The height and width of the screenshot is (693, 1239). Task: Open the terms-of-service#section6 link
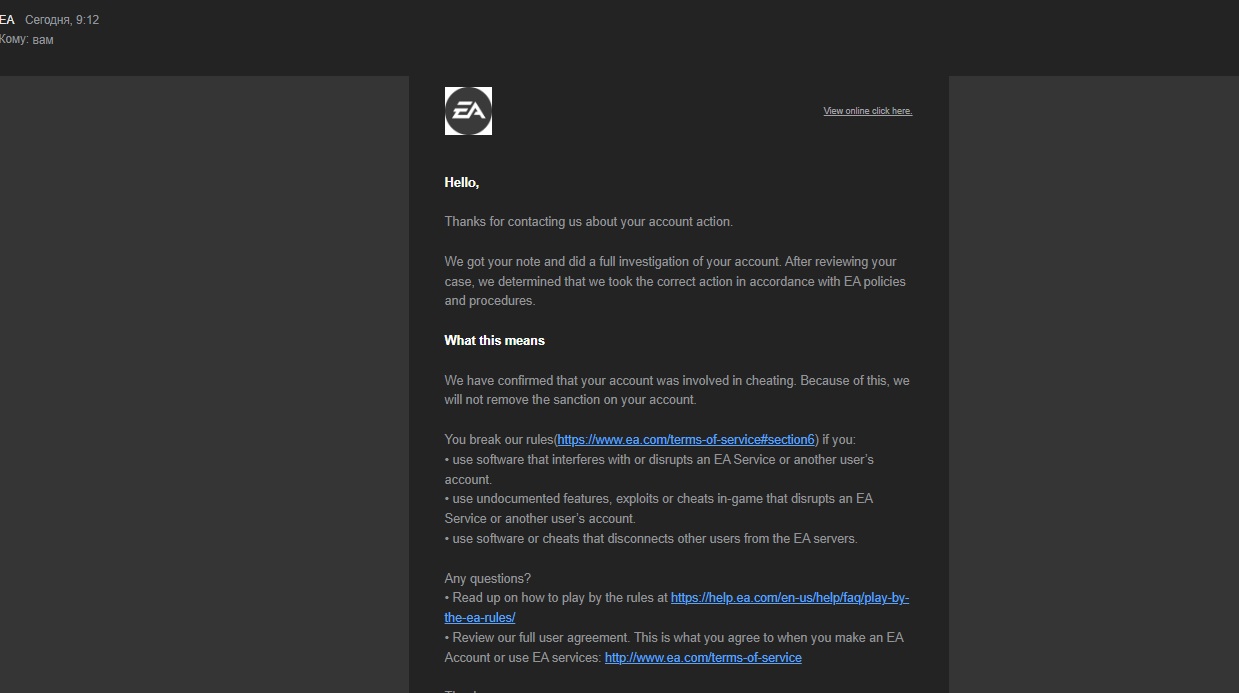tap(686, 439)
